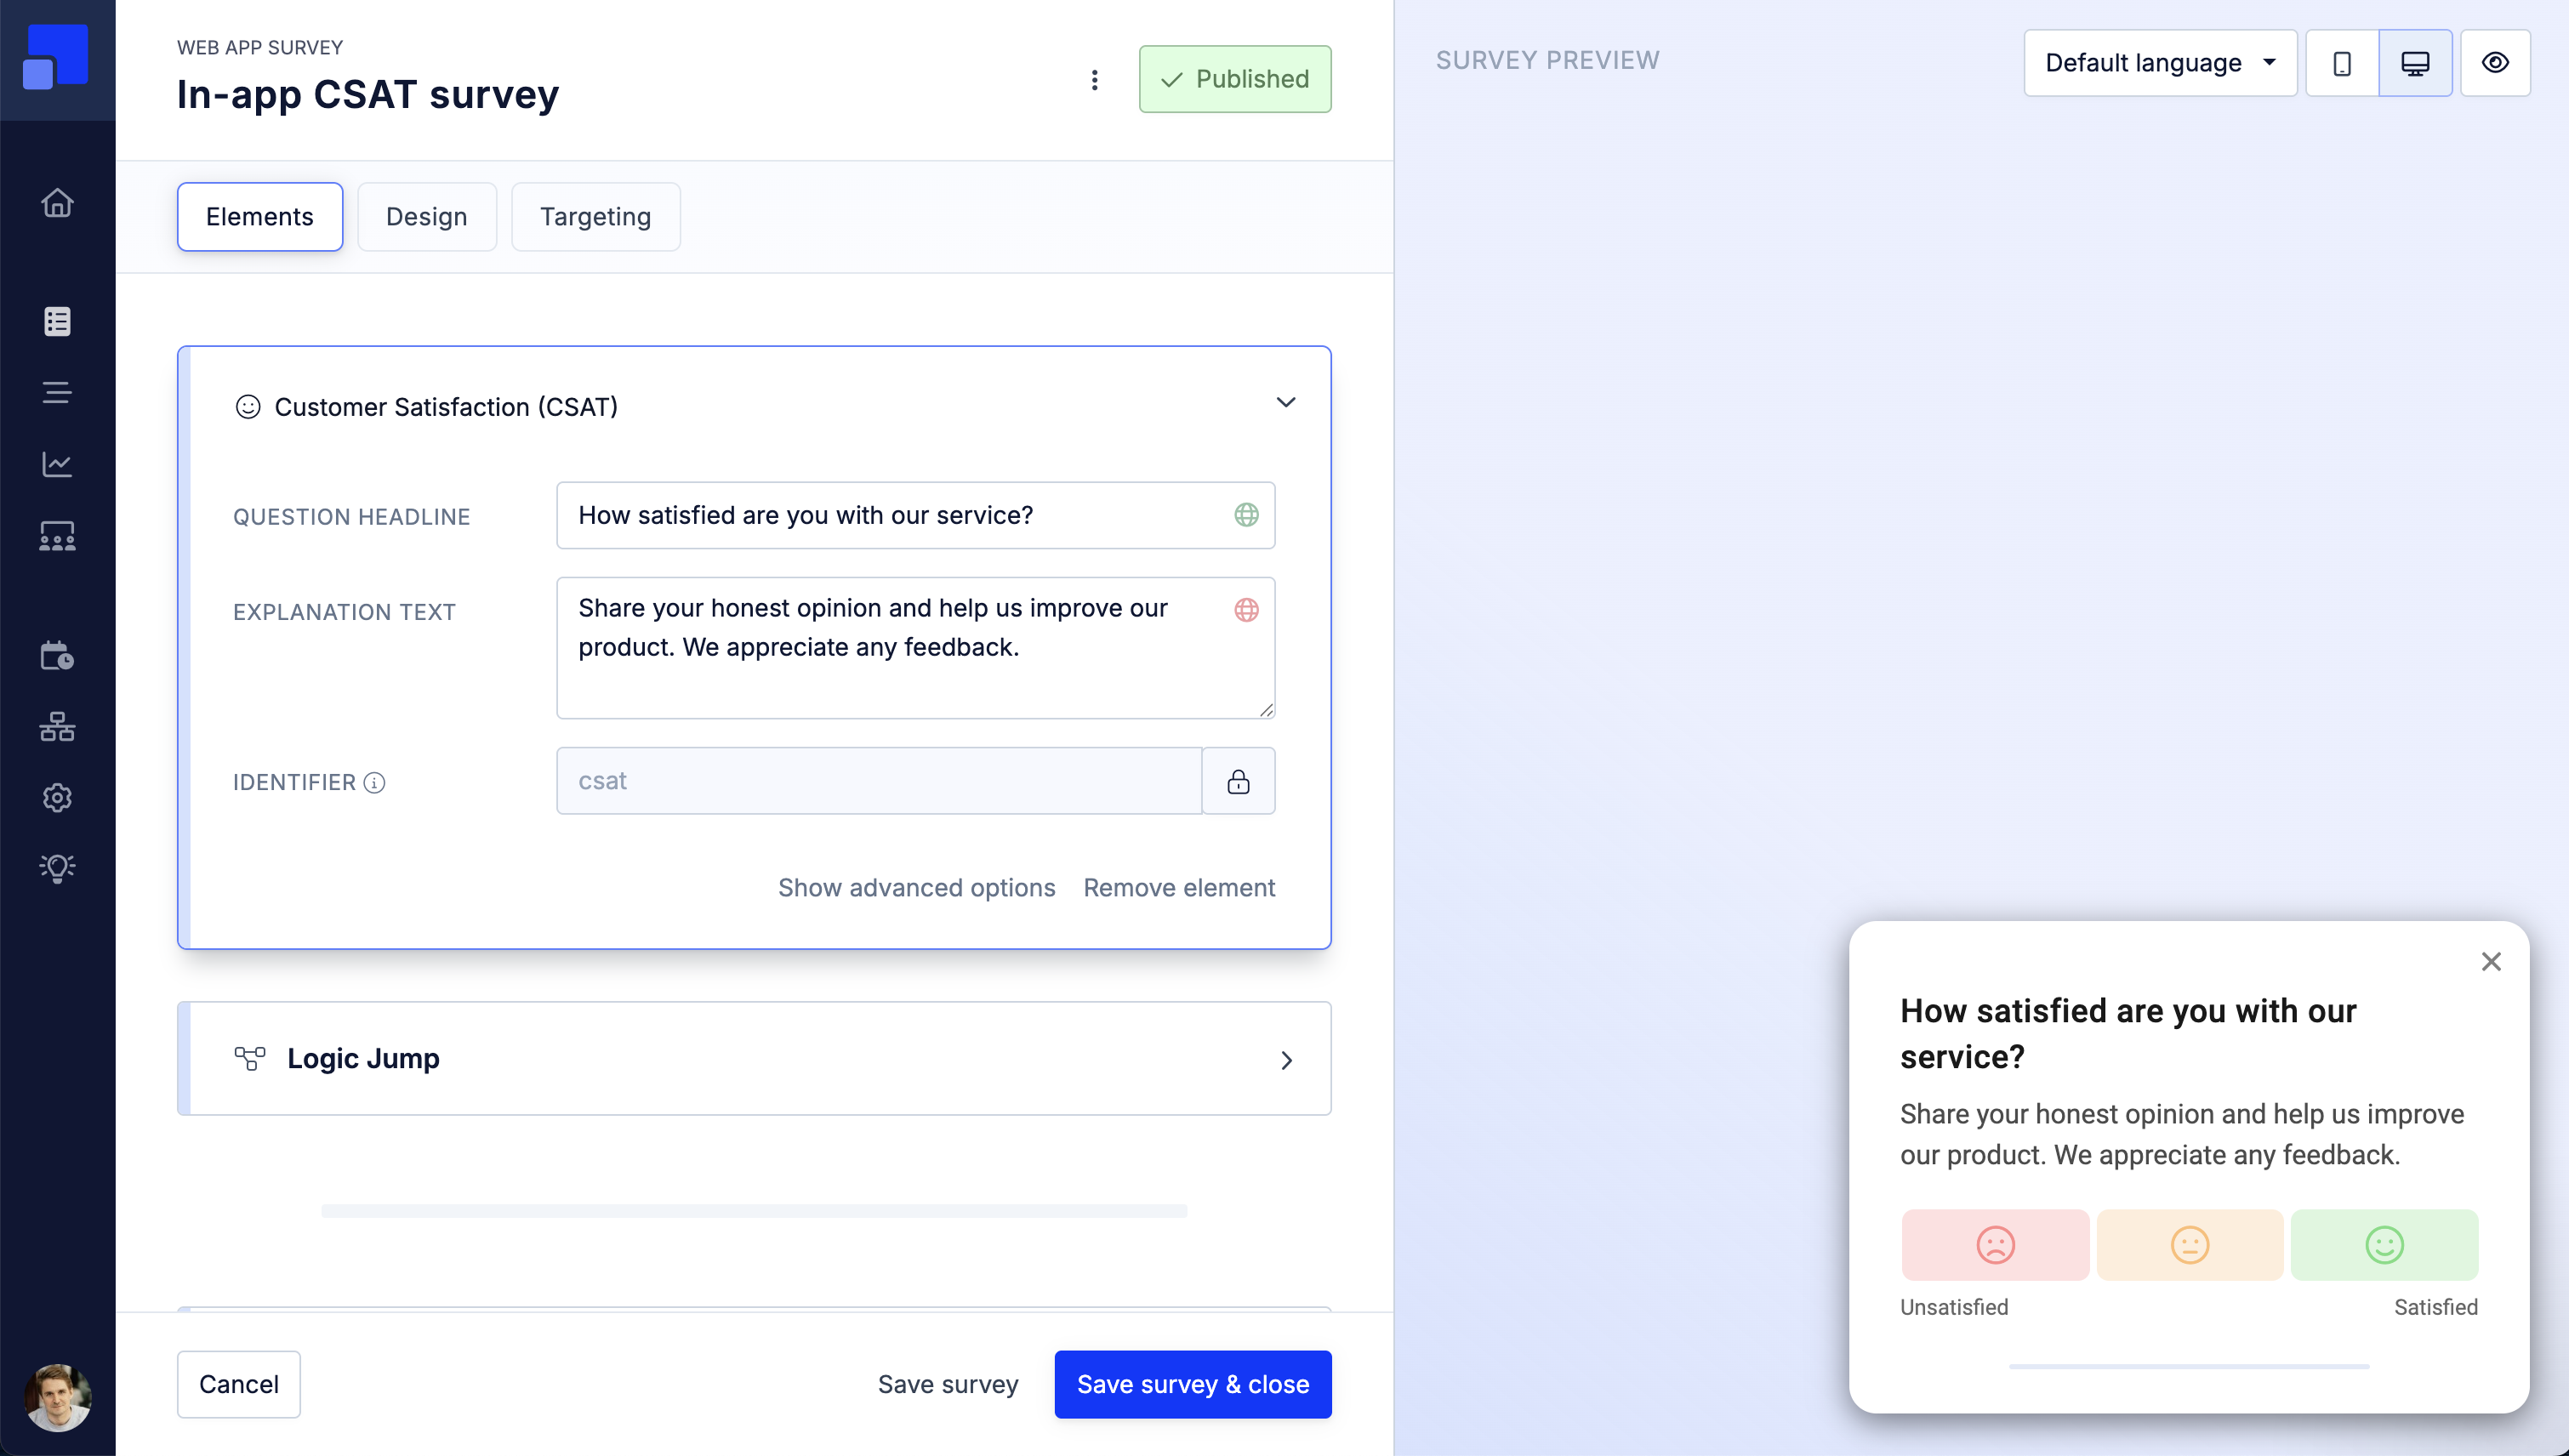The height and width of the screenshot is (1456, 2569).
Task: Switch to the Design tab
Action: [x=426, y=217]
